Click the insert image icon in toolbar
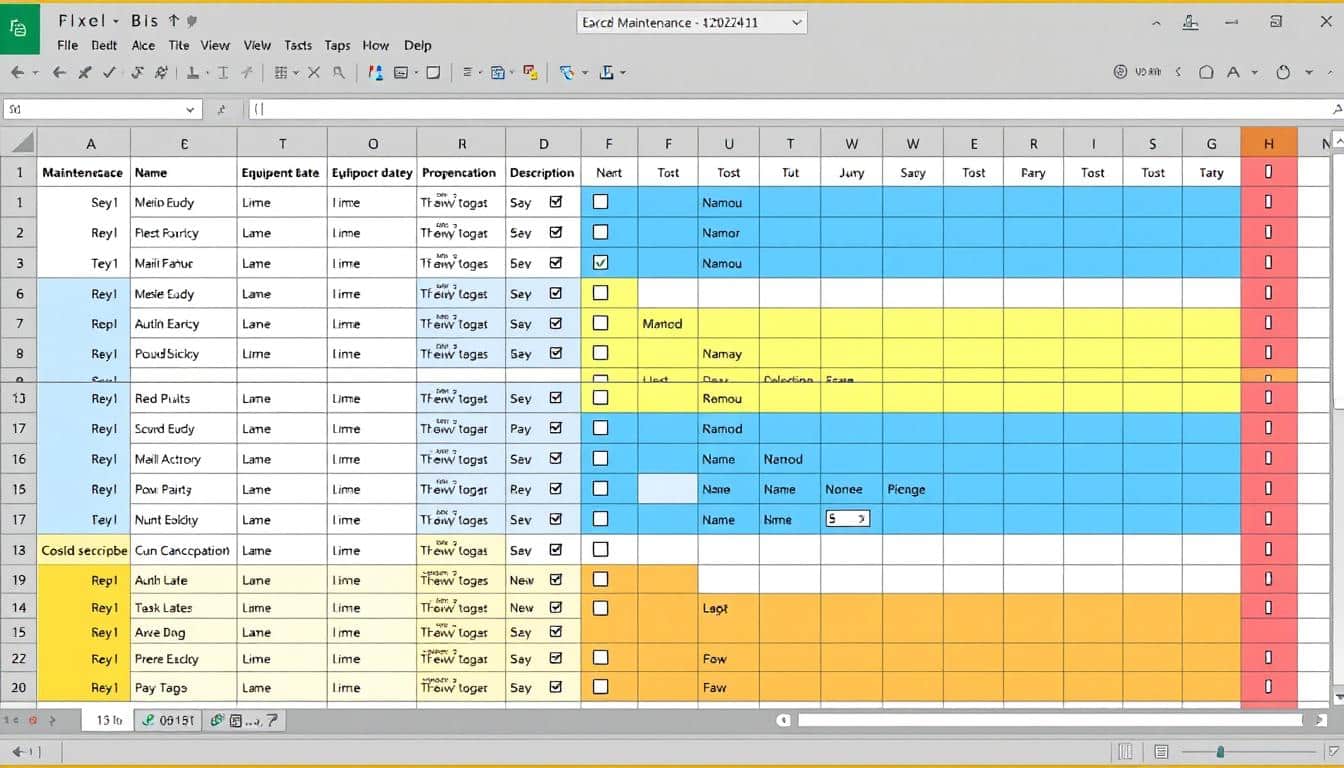Screen dimensions: 1344x768 401,73
